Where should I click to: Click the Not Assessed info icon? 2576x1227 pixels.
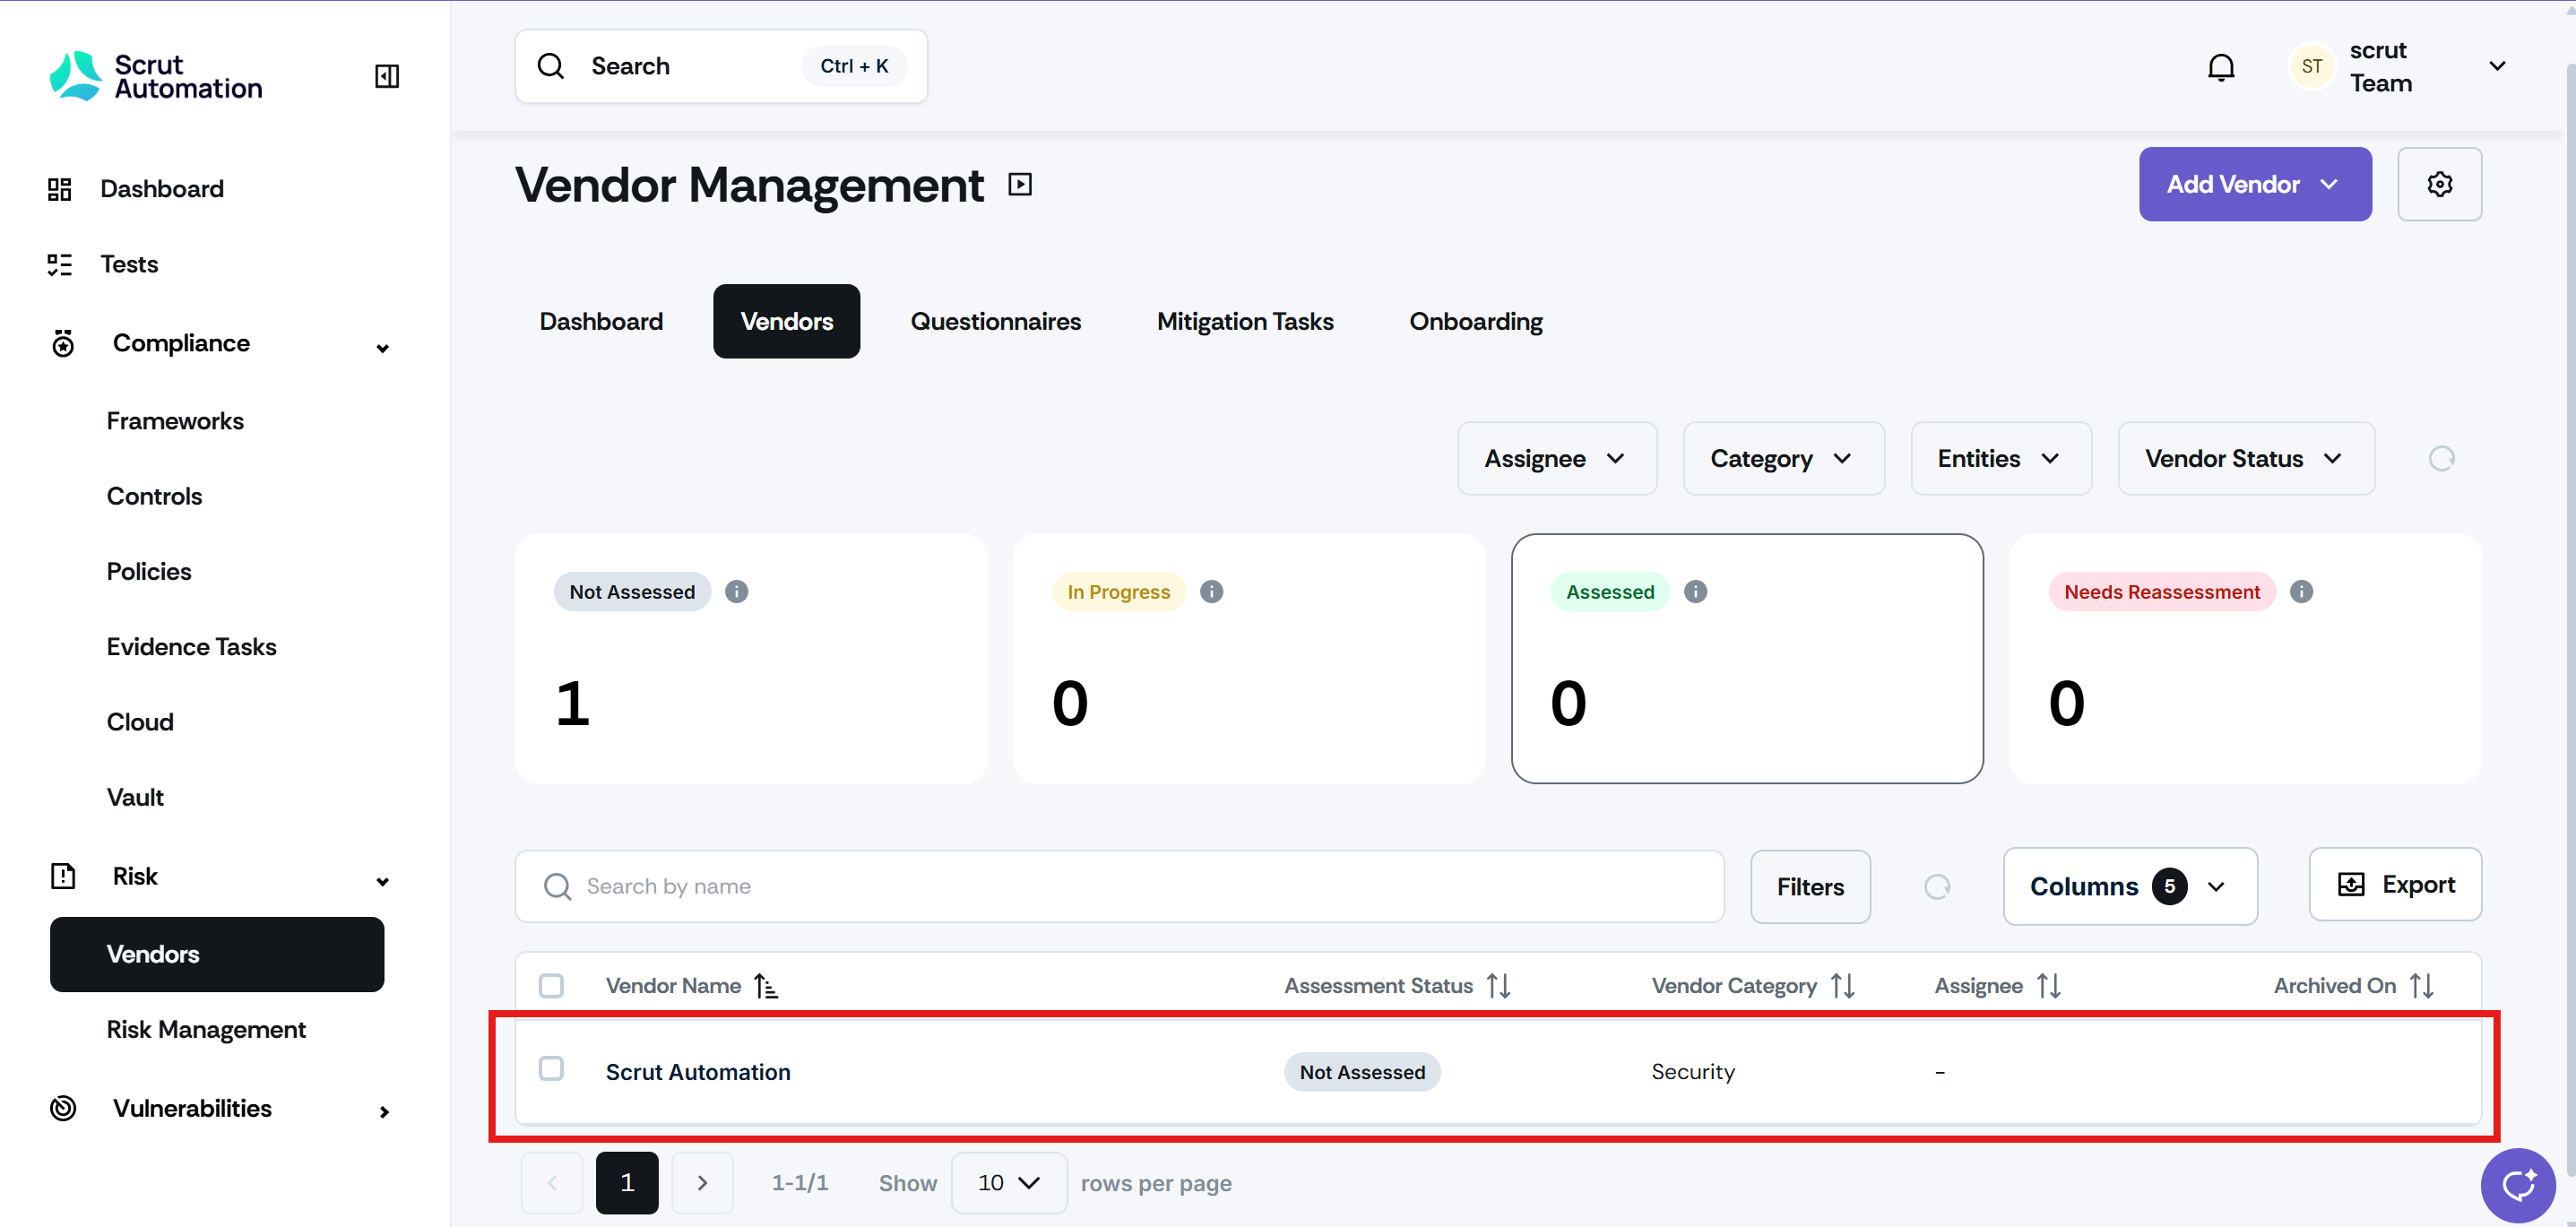click(x=736, y=592)
